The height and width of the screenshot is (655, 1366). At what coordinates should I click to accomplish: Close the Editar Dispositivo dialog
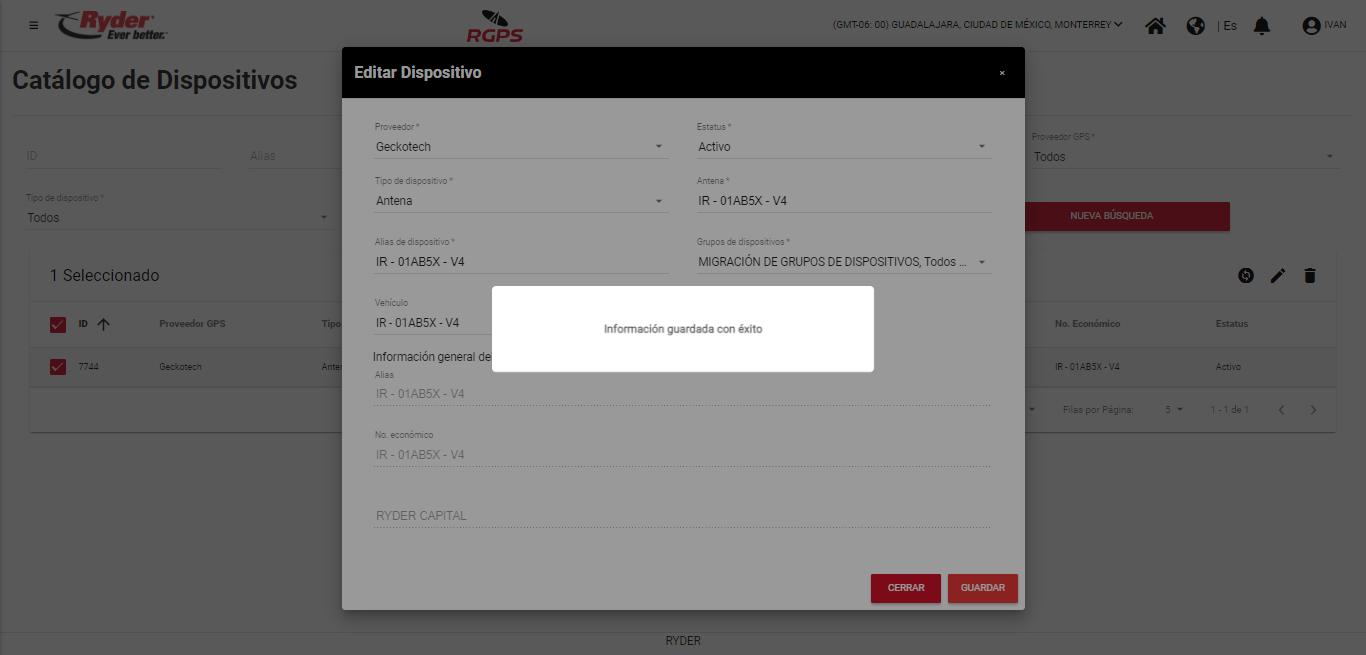[1002, 73]
